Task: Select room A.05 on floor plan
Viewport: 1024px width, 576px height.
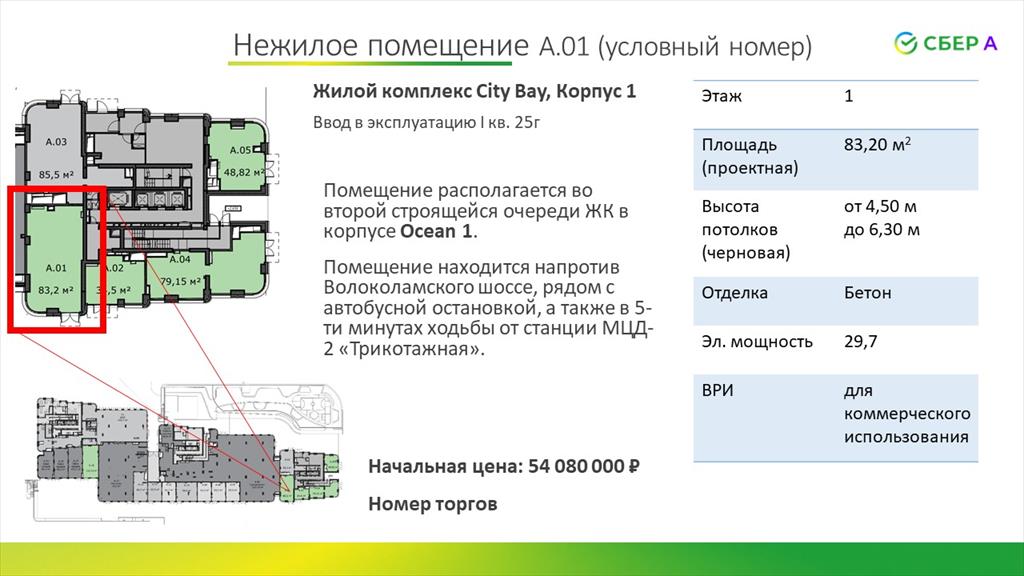Action: pos(239,157)
